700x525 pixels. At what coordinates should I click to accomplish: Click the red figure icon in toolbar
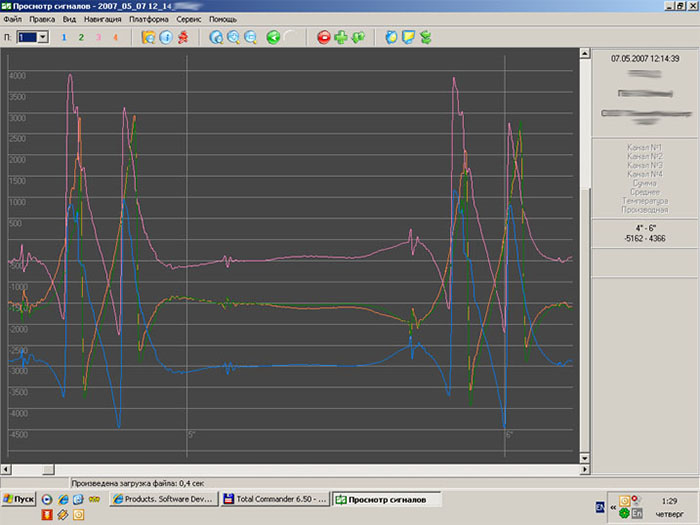tap(183, 37)
